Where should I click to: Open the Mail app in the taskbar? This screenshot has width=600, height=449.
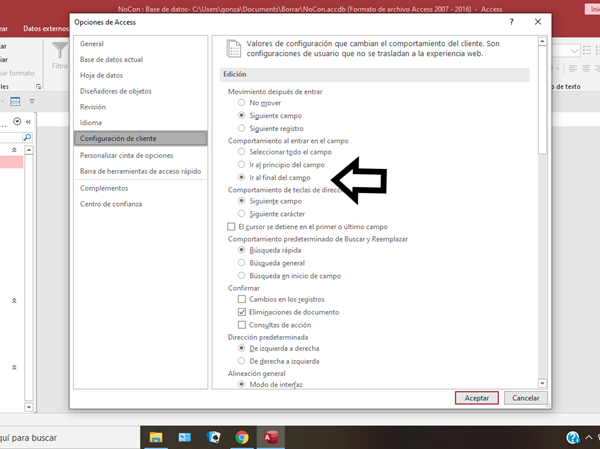point(184,437)
